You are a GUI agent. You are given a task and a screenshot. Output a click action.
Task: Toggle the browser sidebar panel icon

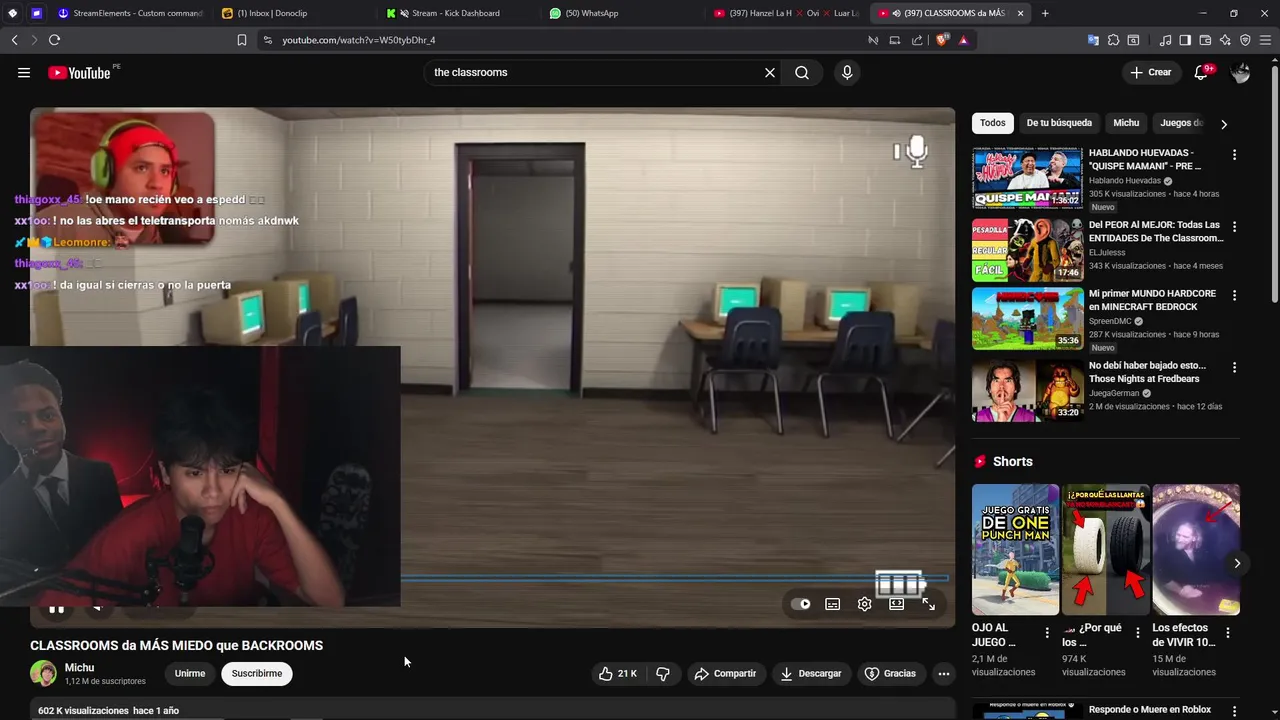click(1185, 40)
